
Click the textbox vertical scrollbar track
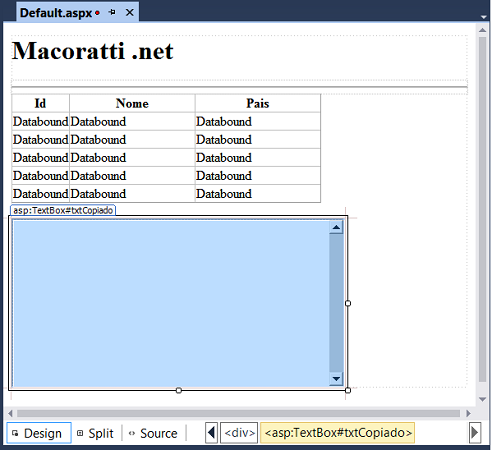coord(336,303)
